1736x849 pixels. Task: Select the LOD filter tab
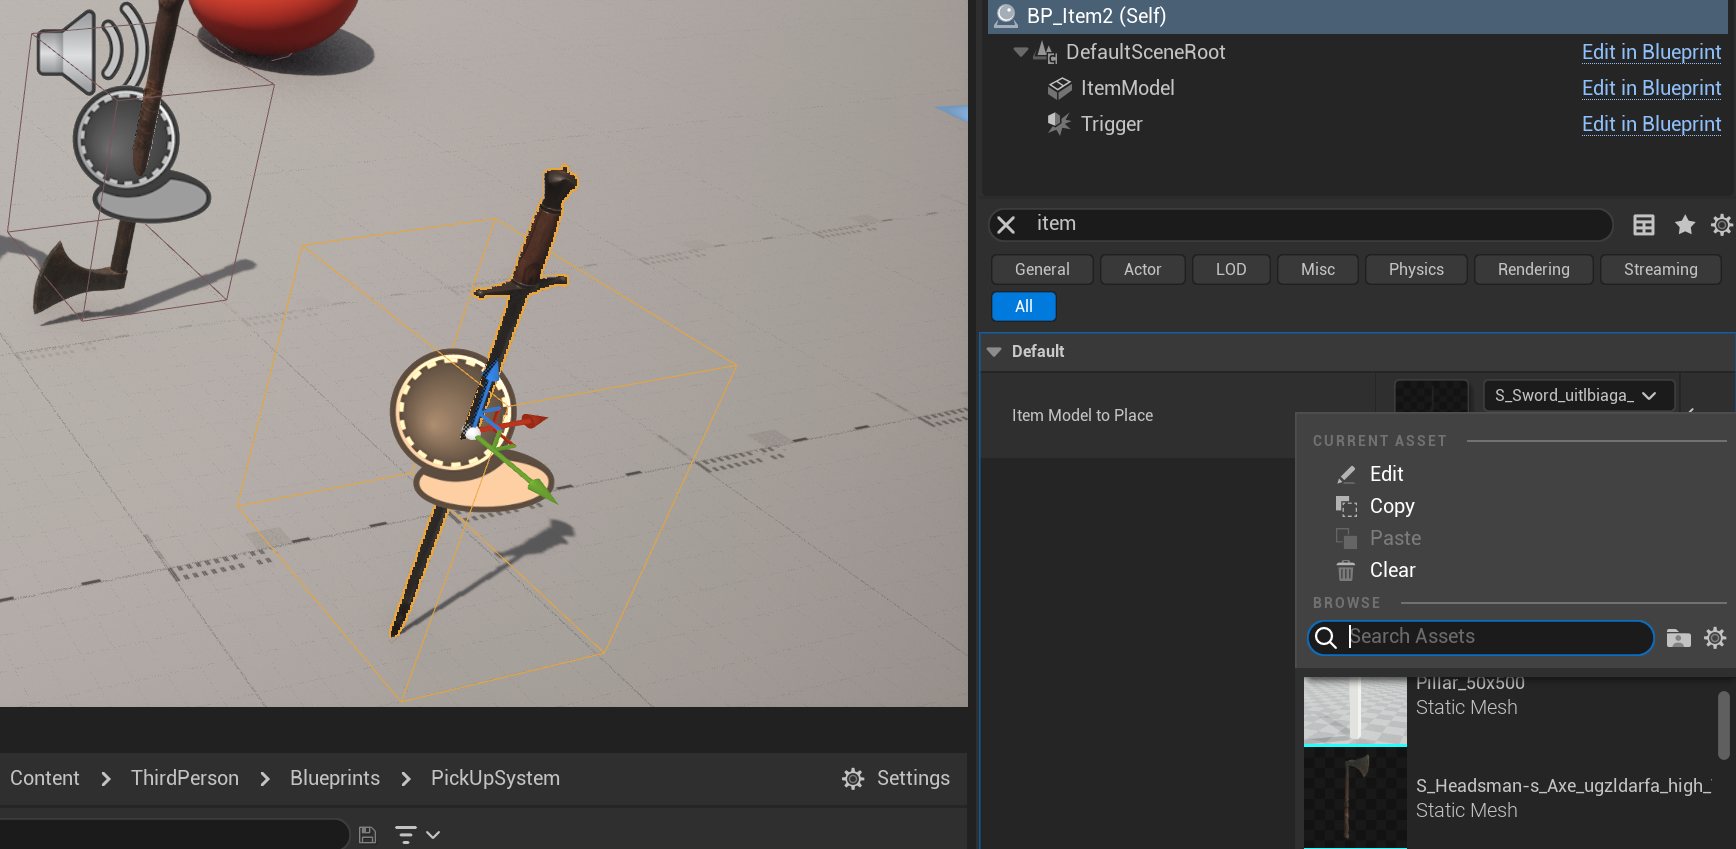1231,270
